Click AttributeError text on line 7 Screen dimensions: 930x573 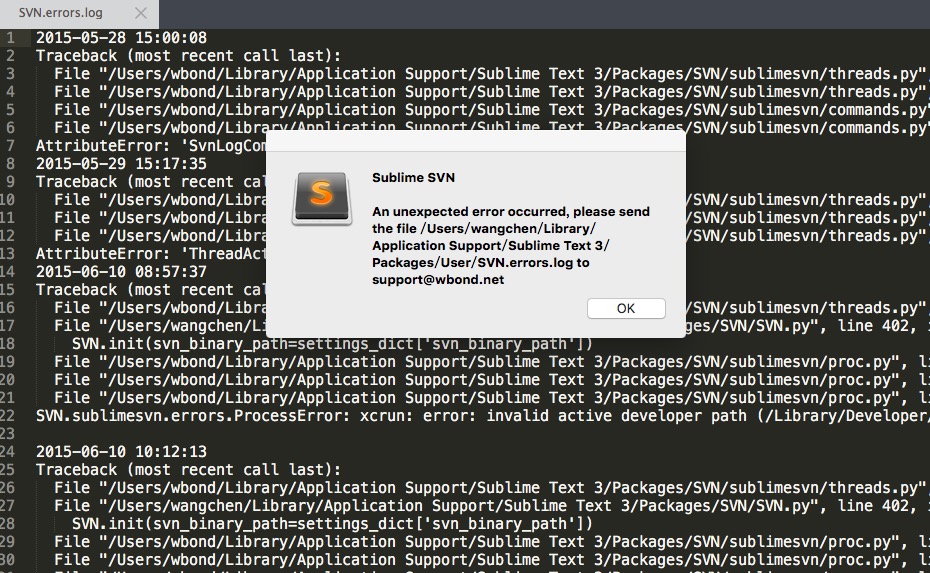point(151,146)
